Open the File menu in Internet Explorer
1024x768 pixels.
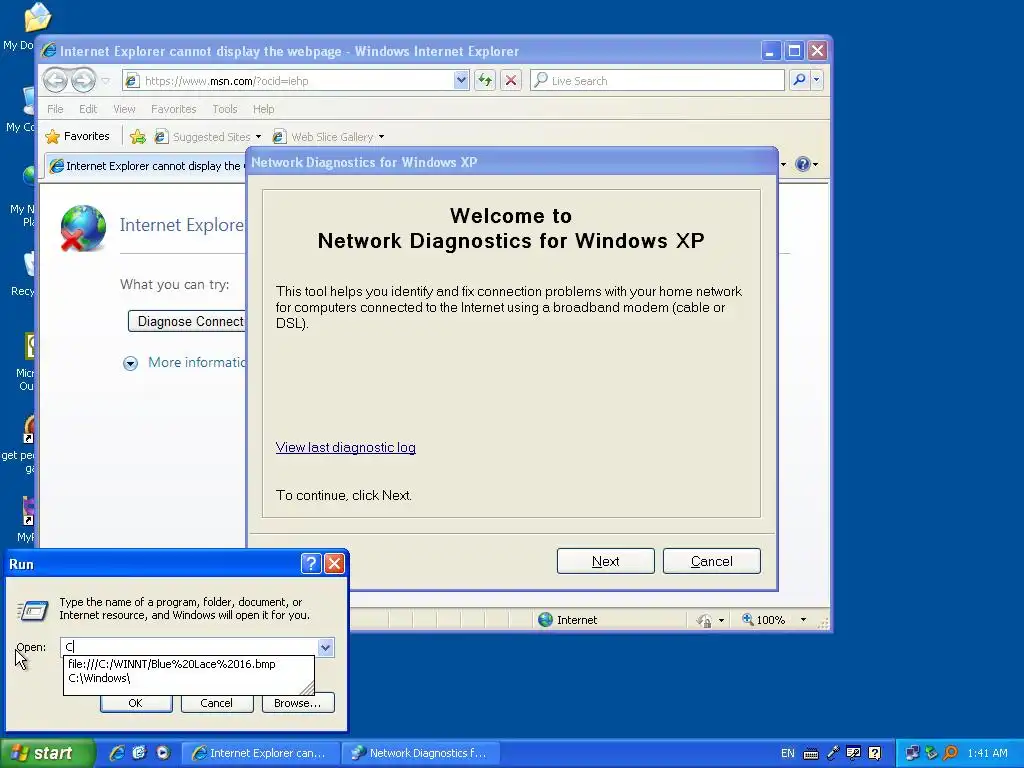pos(55,109)
